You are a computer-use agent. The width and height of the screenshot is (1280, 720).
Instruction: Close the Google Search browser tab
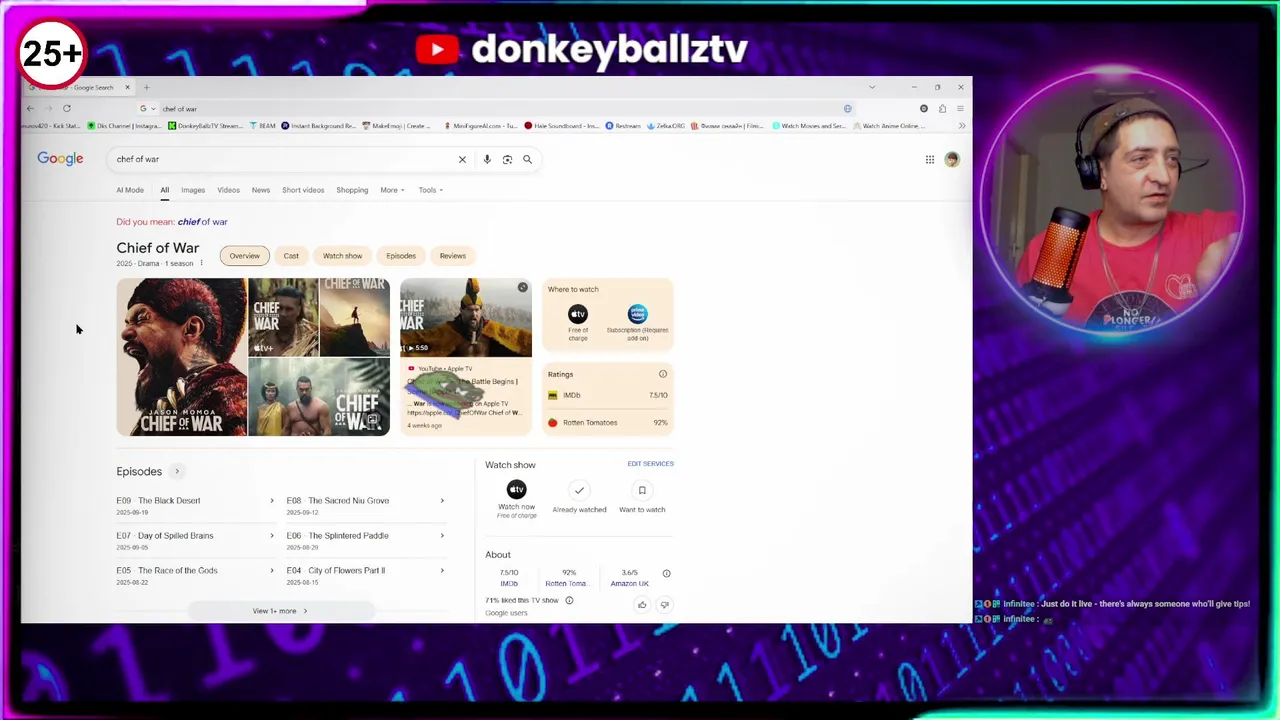127,87
